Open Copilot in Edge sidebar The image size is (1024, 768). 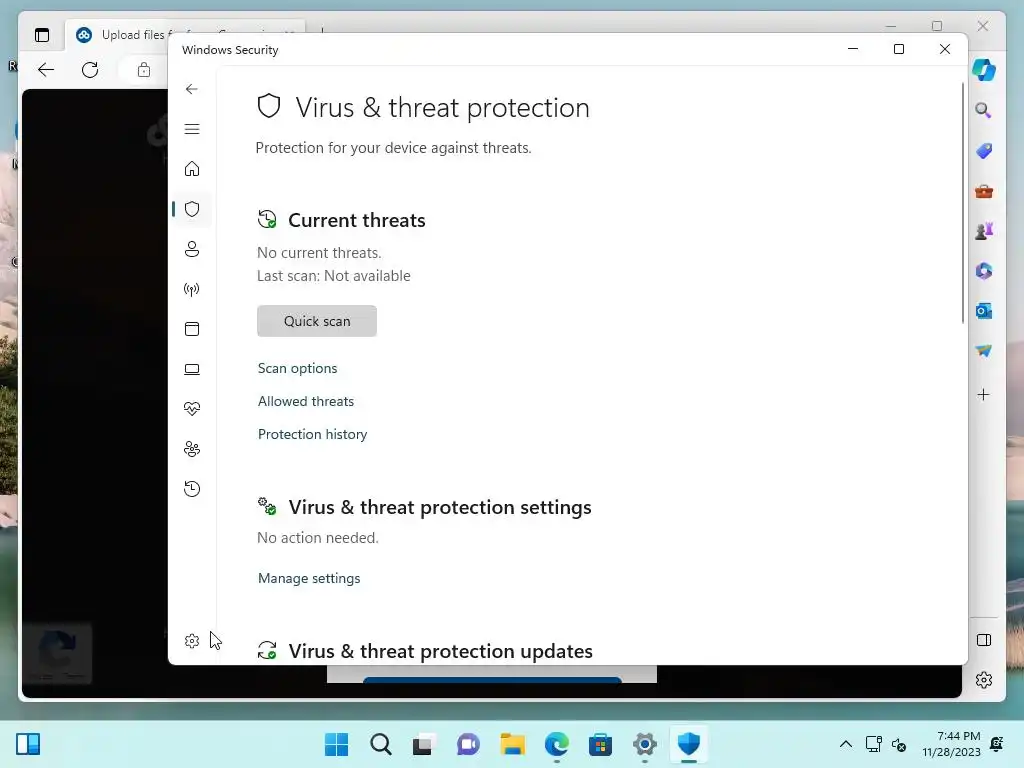[984, 69]
